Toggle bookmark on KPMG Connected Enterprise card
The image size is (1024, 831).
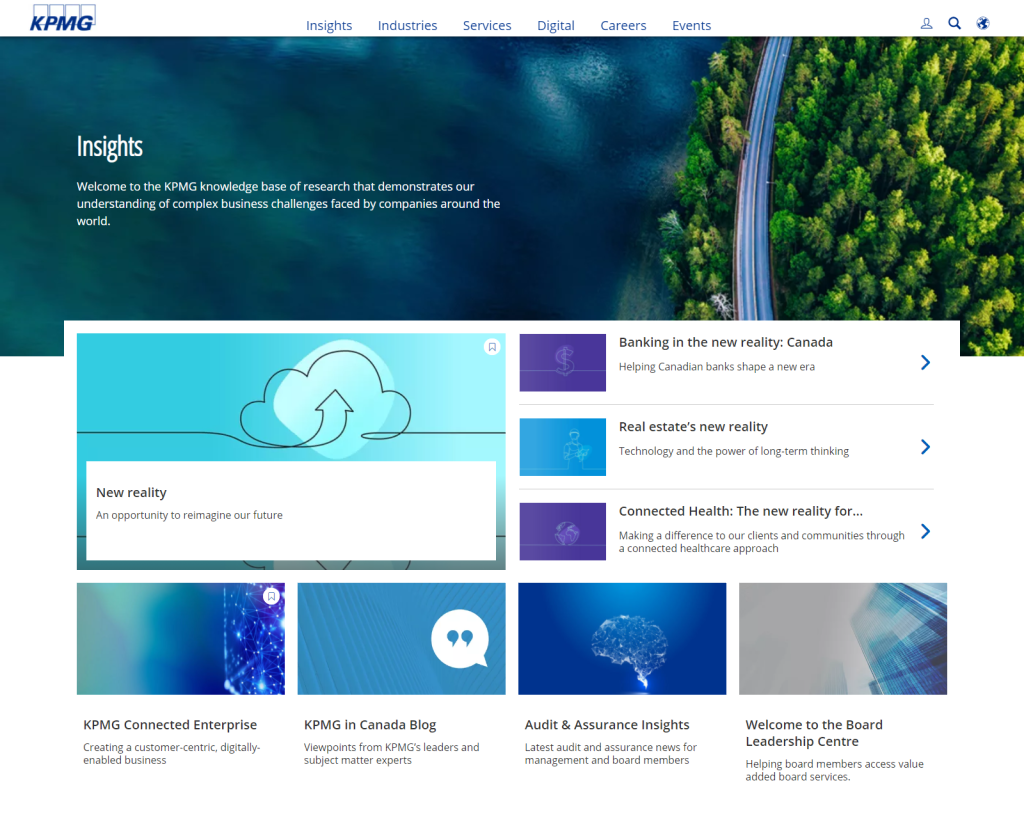(270, 596)
